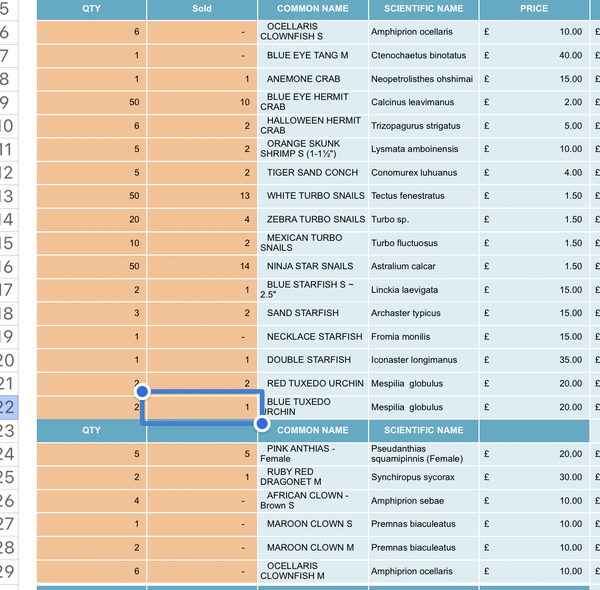600x590 pixels.
Task: Select Neopetrolisthes ohshimai cell
Action: (x=424, y=79)
